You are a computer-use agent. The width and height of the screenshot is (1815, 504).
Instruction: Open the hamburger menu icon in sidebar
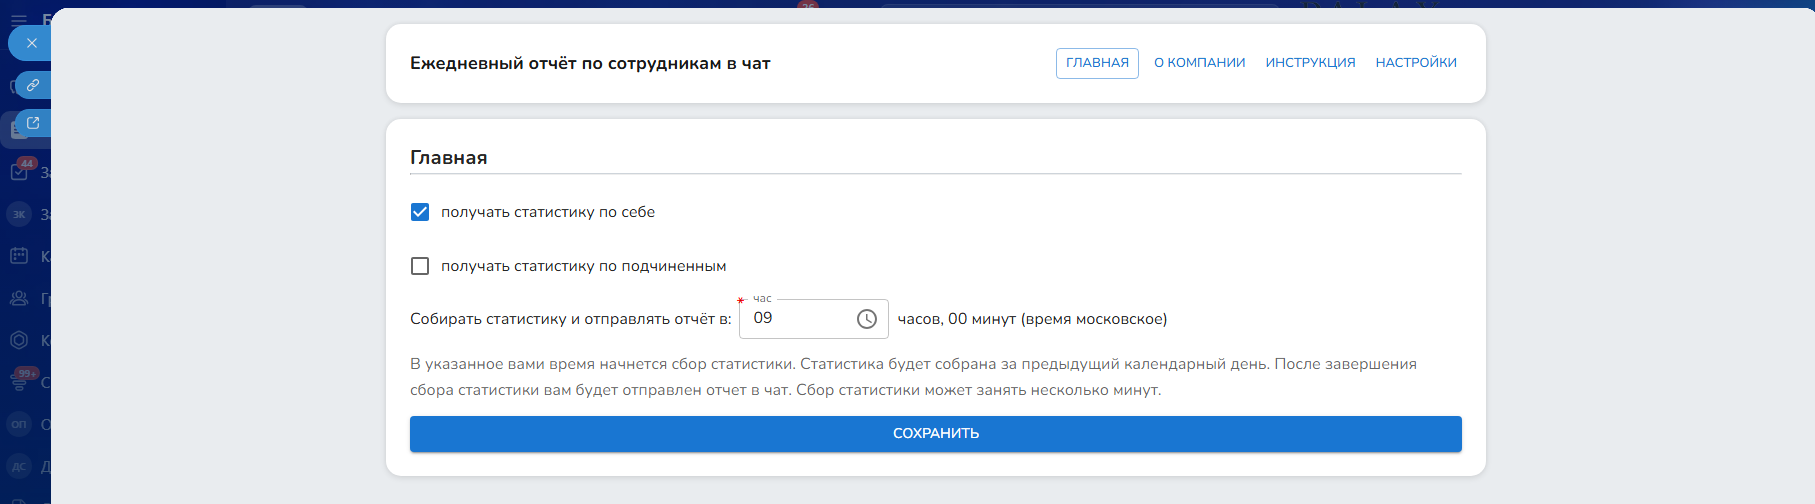[x=19, y=20]
